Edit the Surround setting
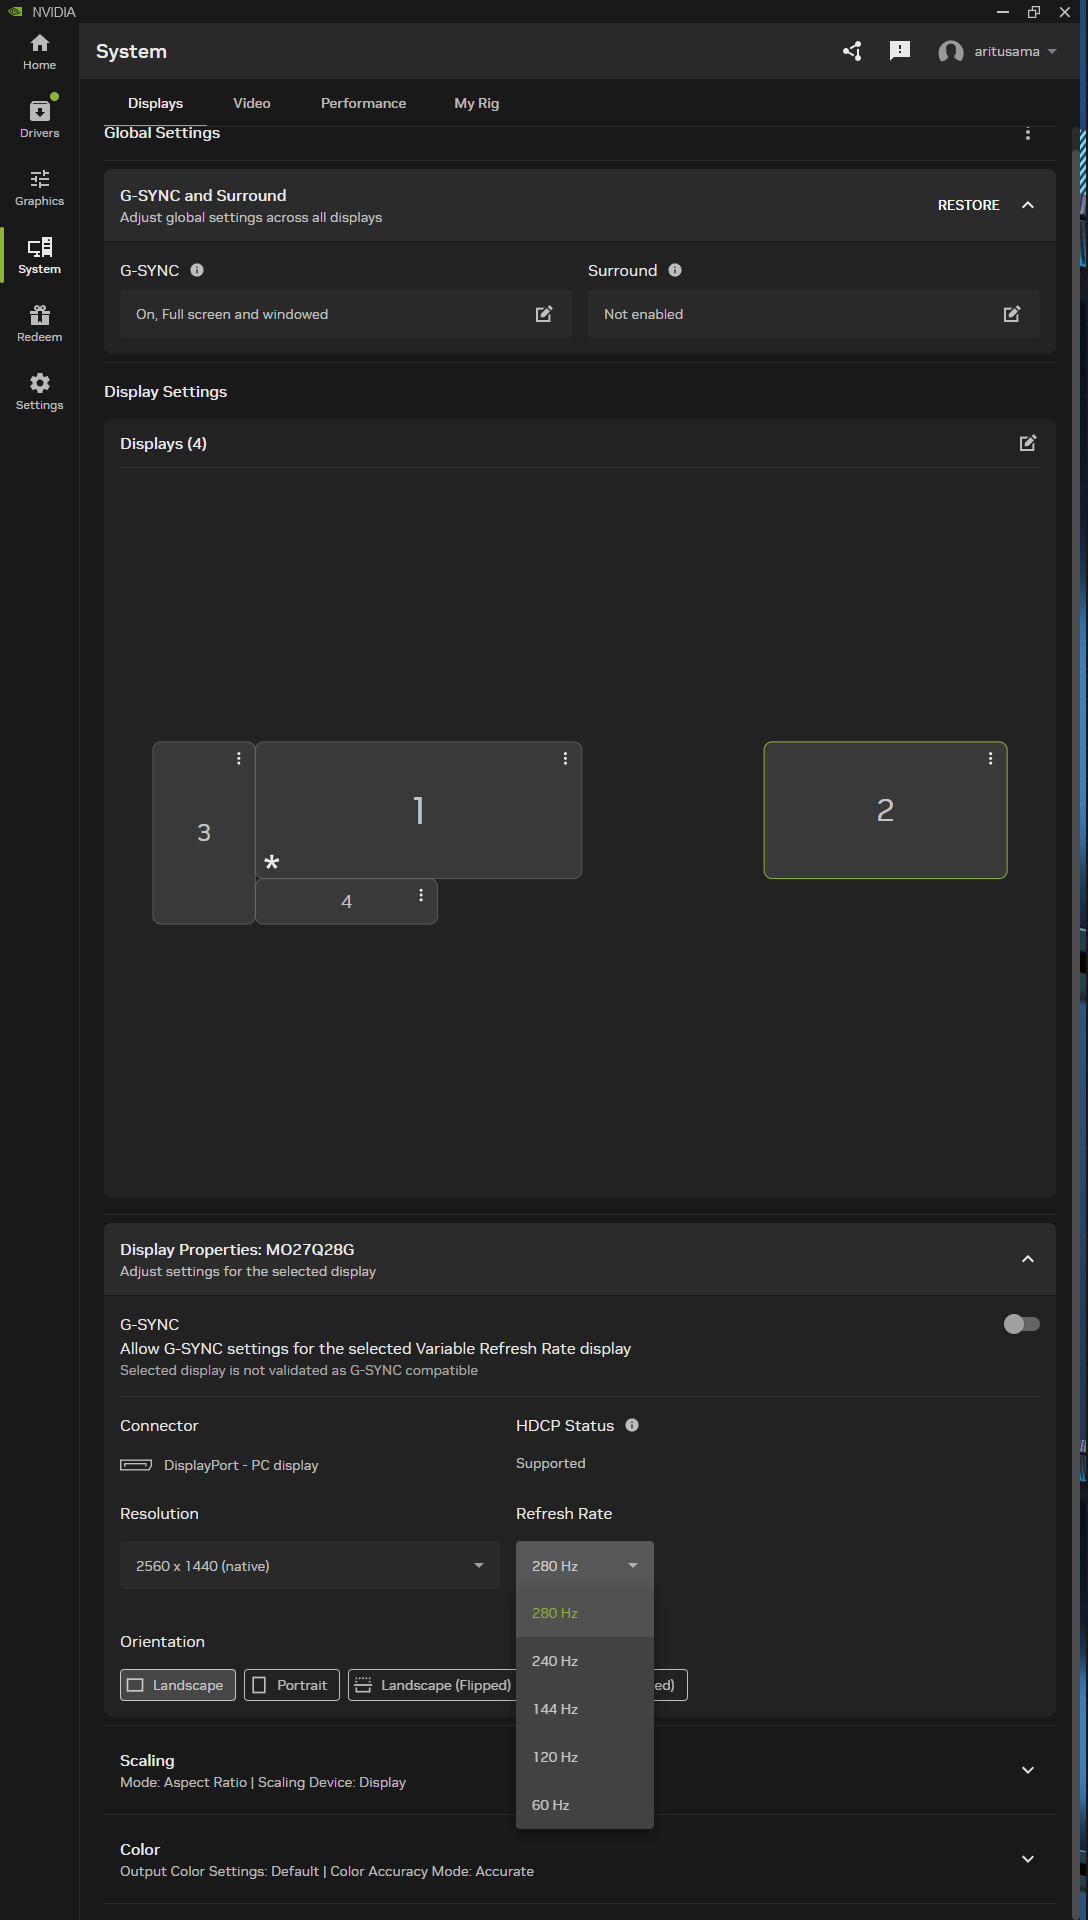 tap(1012, 314)
